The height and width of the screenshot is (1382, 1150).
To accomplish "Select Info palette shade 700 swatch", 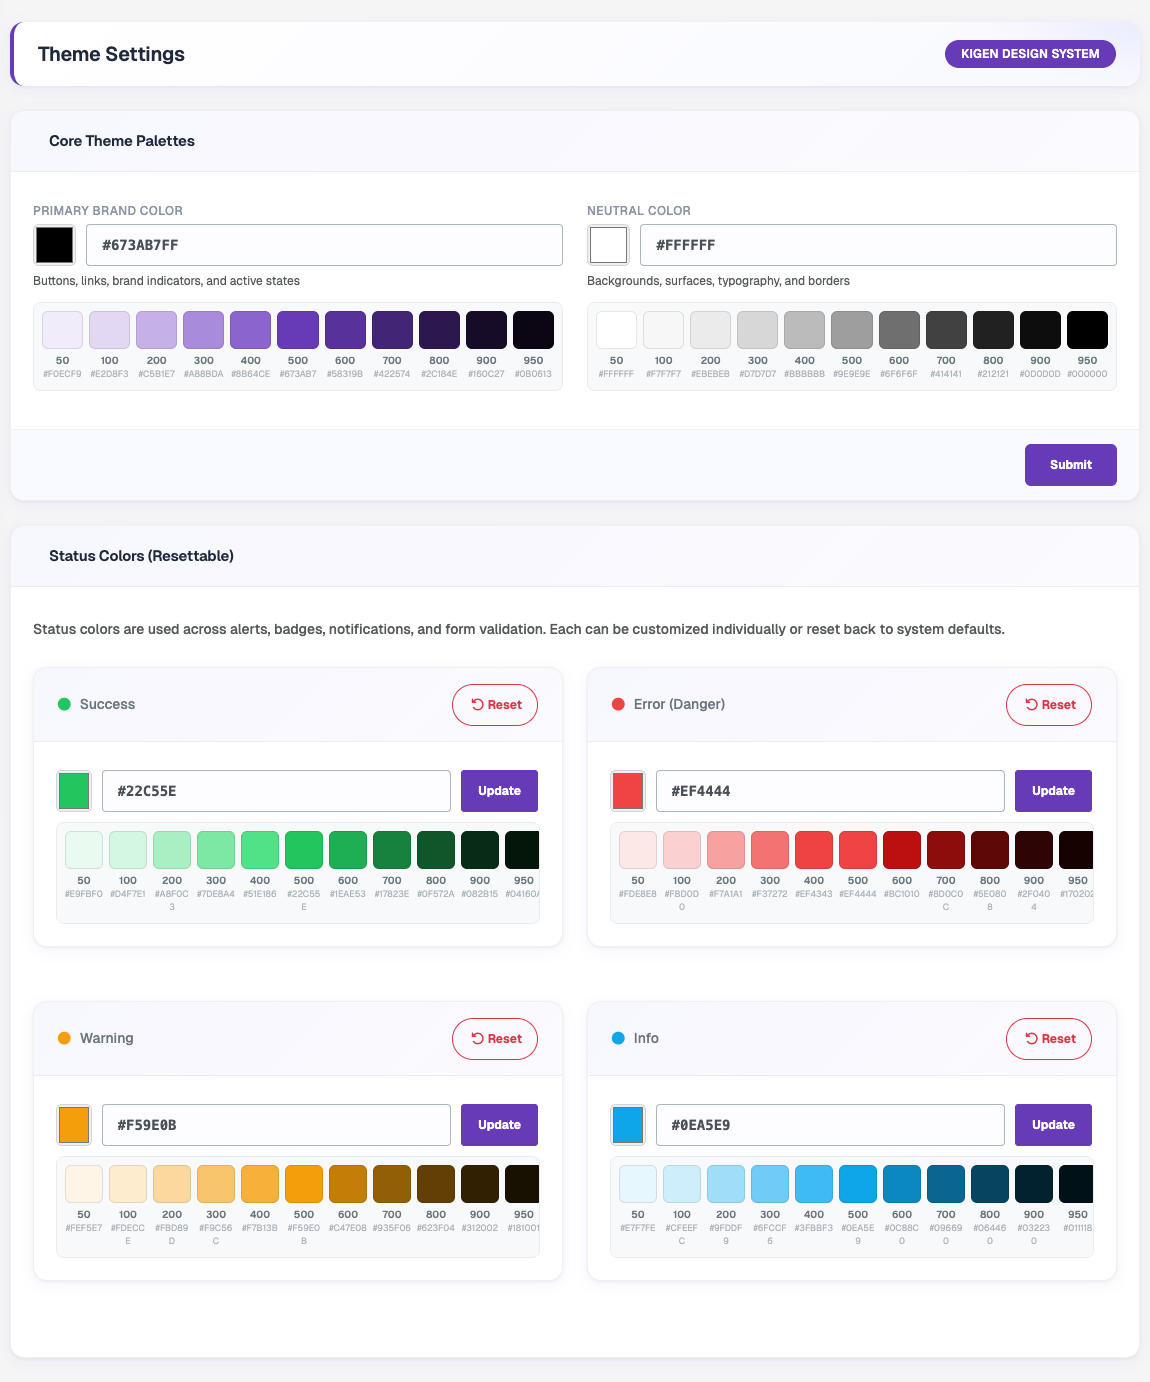I will 946,1184.
